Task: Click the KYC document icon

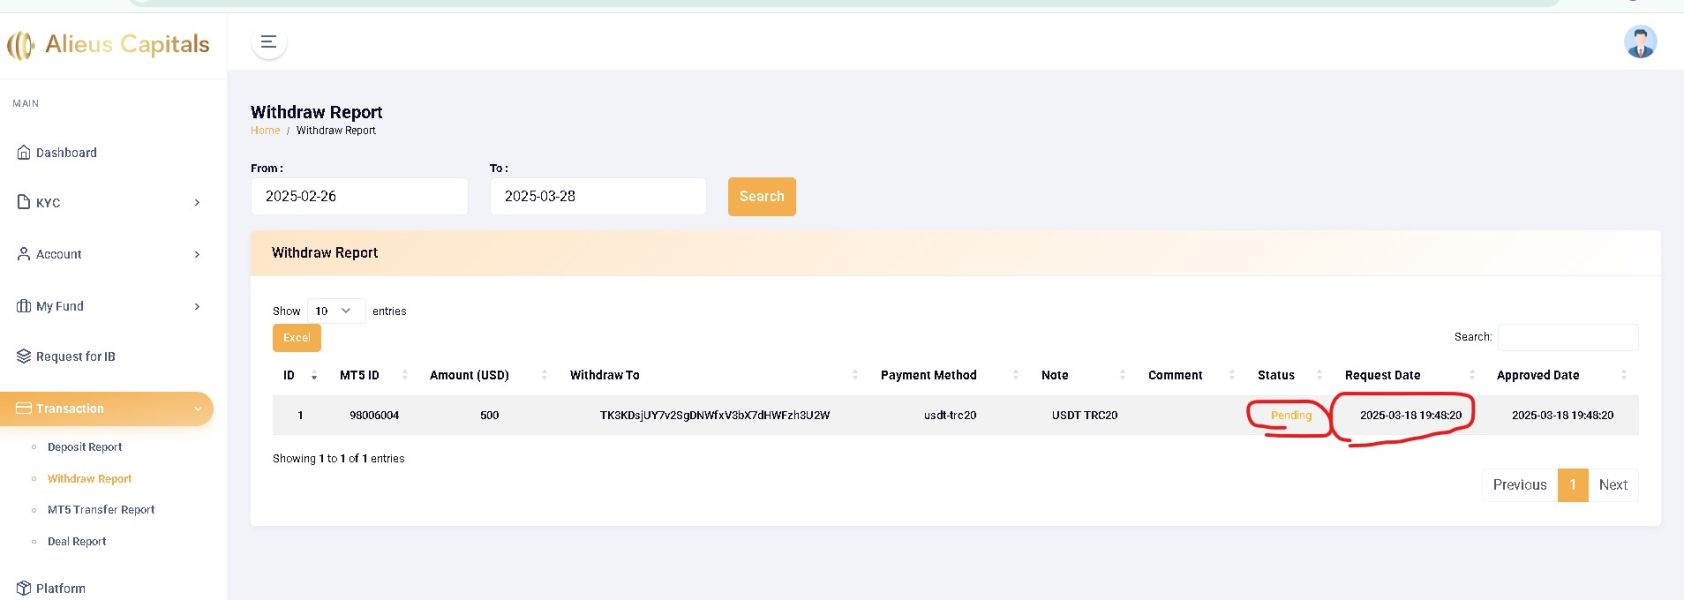Action: tap(24, 202)
